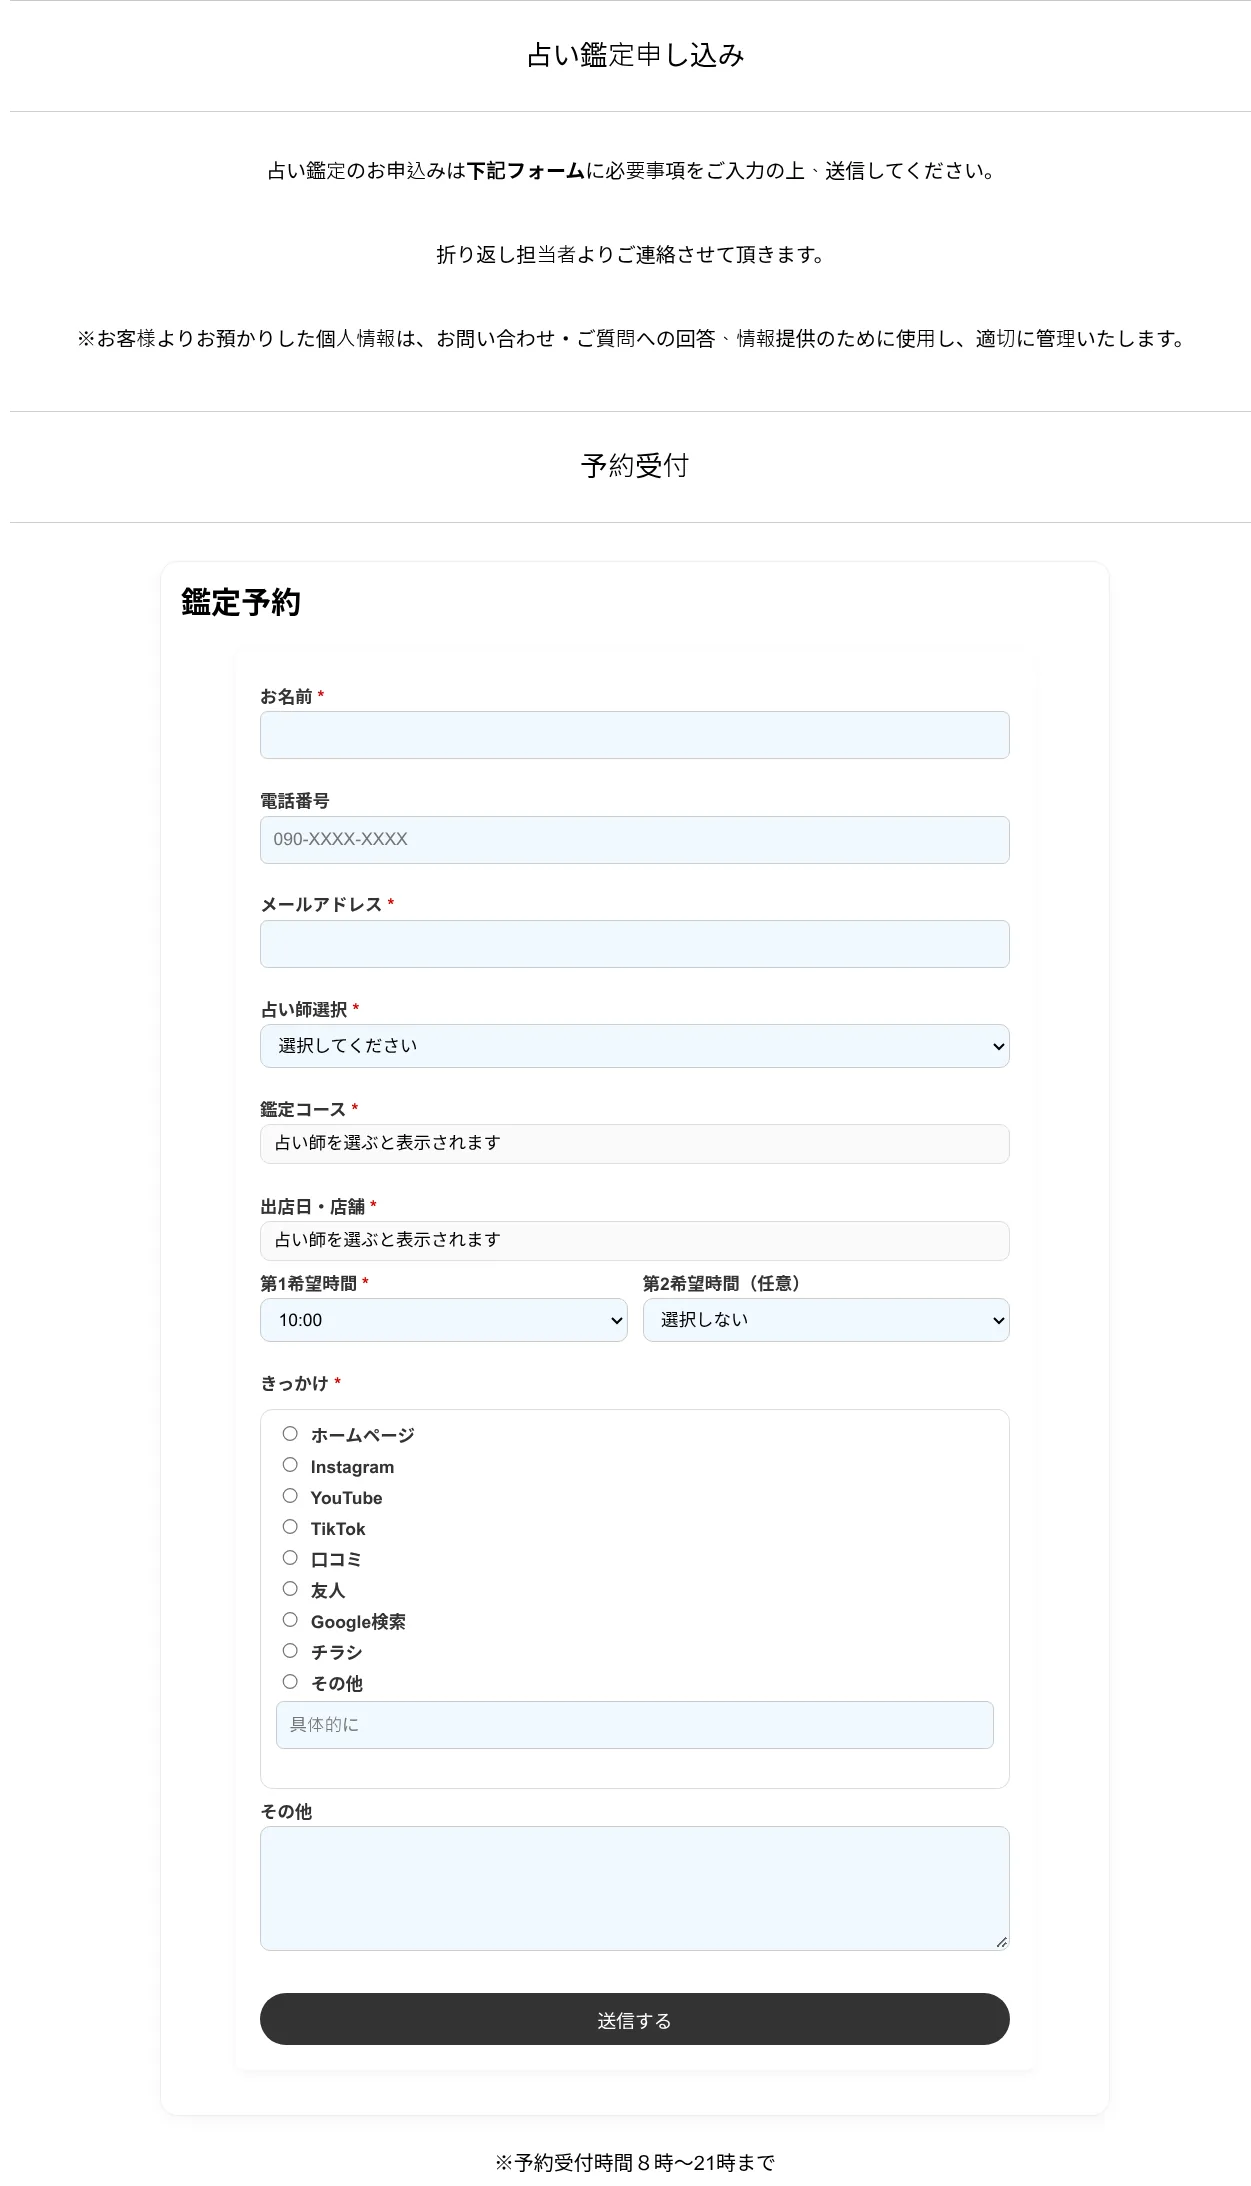
Task: Open the 第2希望時間 dropdown showing 選択しない
Action: point(826,1320)
